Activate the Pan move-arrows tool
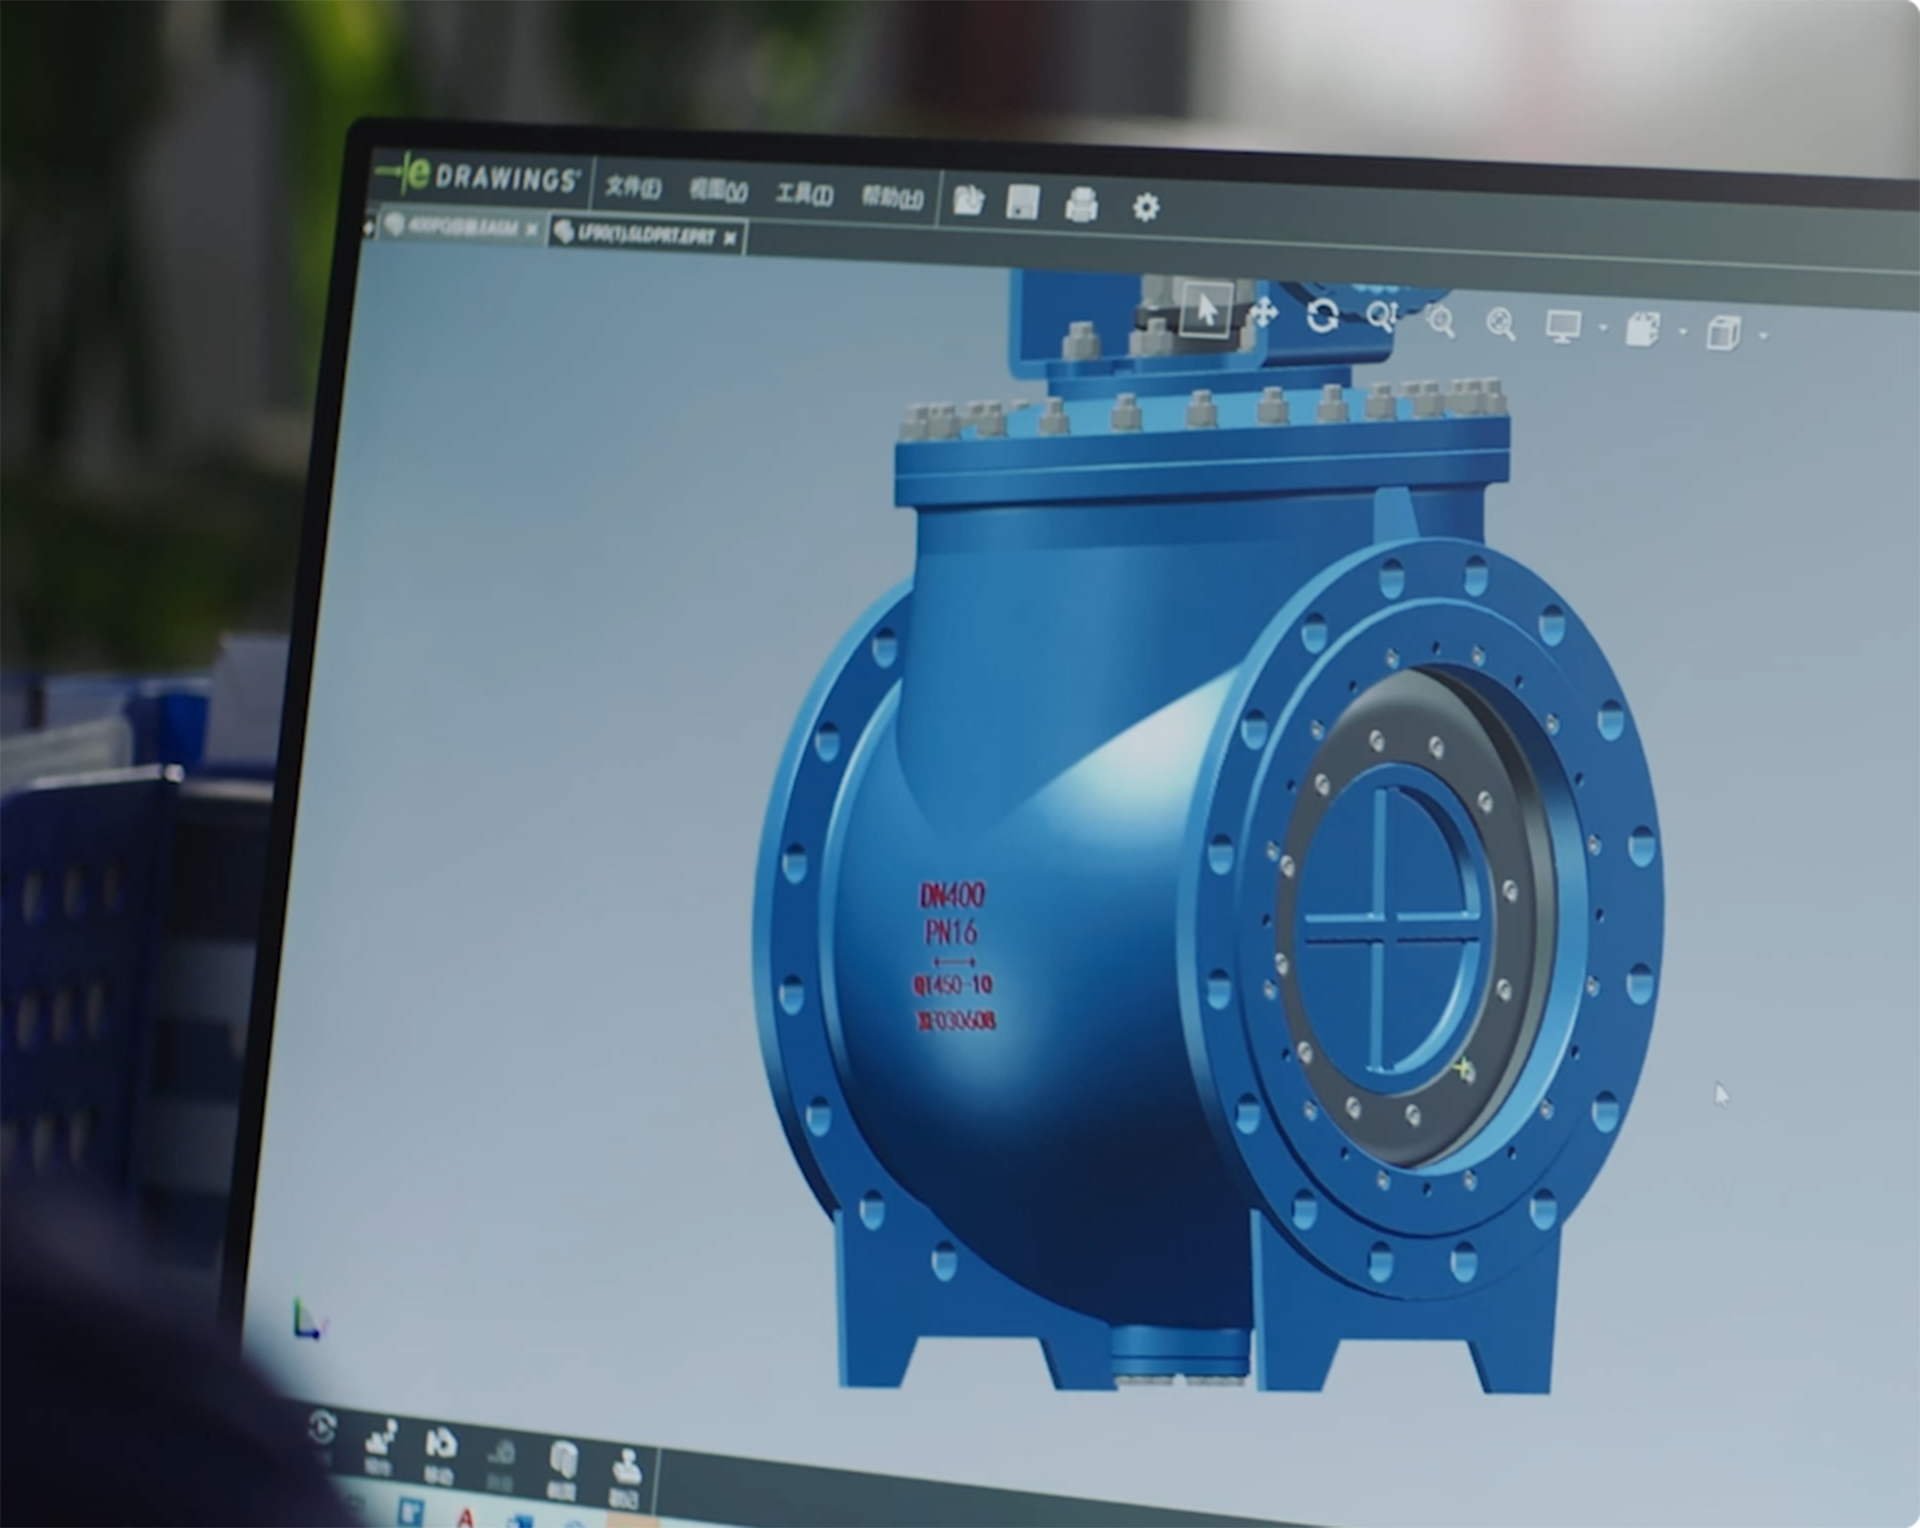 [x=1263, y=313]
